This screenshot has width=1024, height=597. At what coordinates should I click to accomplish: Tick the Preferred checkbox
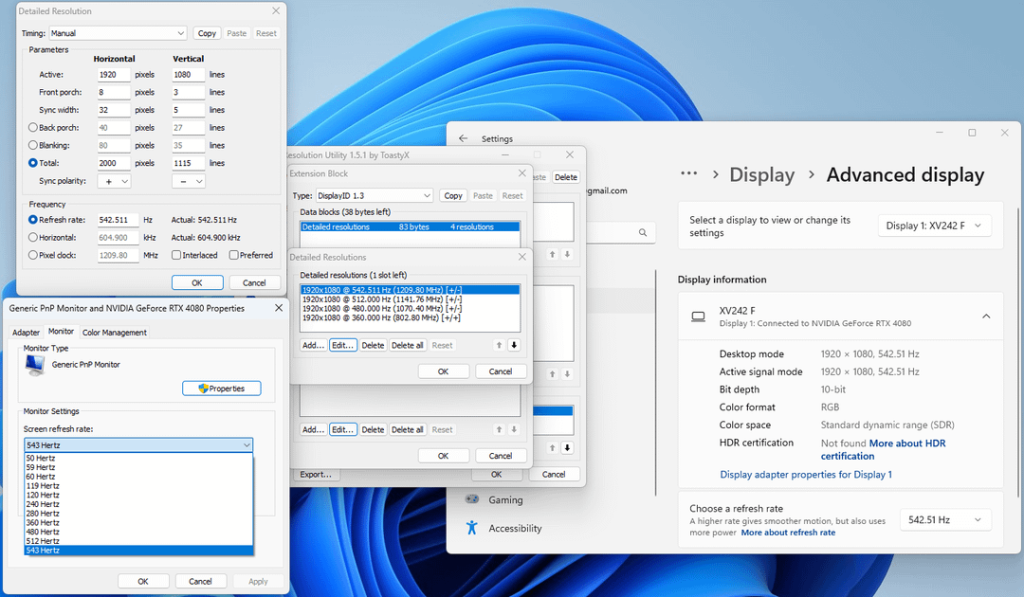pyautogui.click(x=234, y=255)
